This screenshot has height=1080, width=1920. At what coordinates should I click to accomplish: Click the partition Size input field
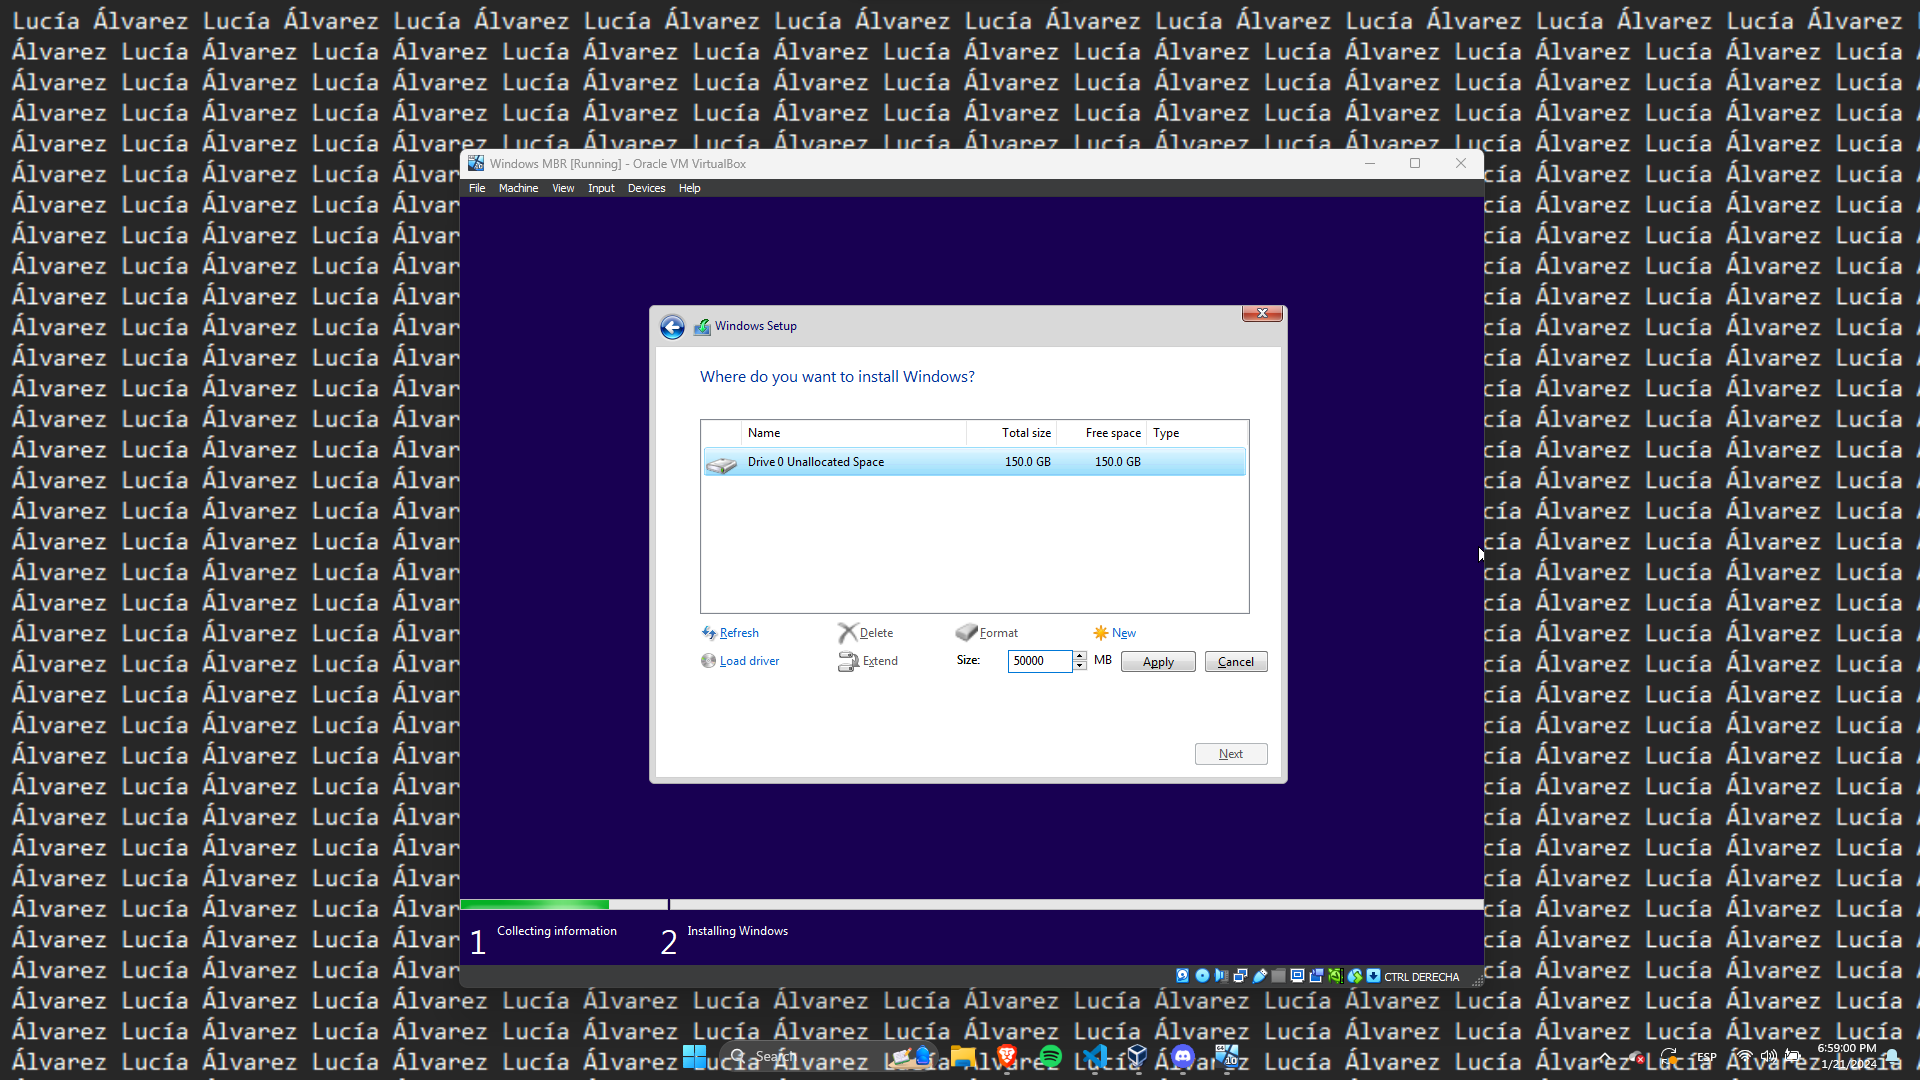pyautogui.click(x=1039, y=661)
